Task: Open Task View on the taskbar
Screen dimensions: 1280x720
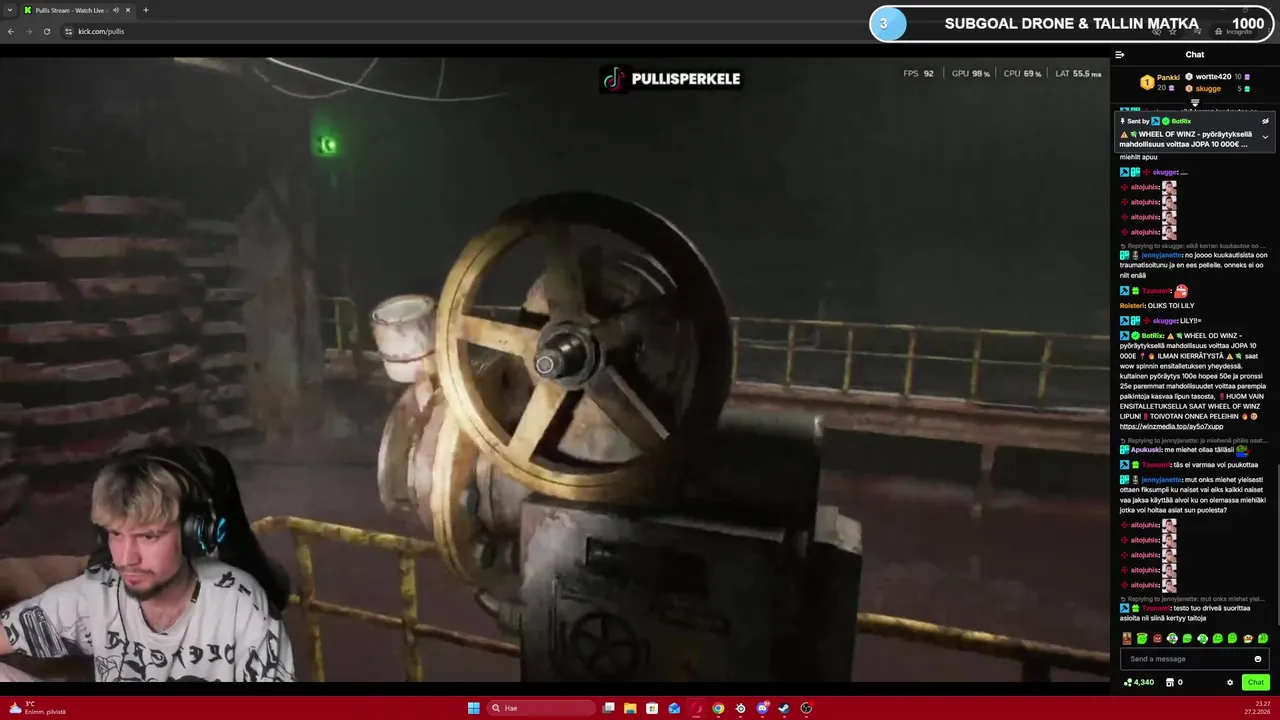Action: pos(608,708)
